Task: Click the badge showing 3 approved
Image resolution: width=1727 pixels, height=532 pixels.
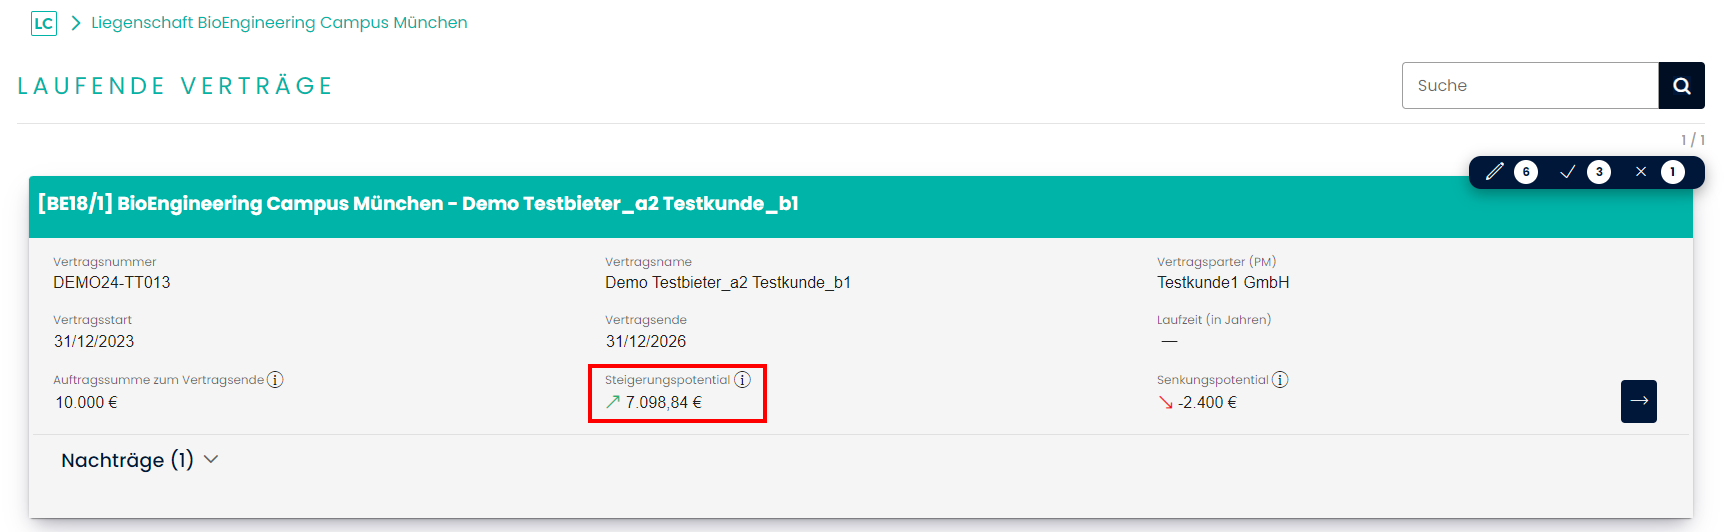Action: (x=1599, y=172)
